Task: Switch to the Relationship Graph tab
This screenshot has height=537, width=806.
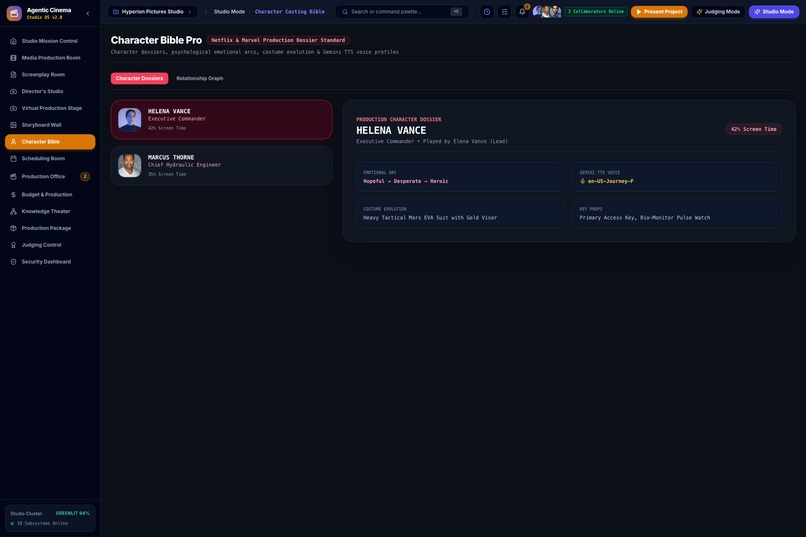Action: tap(199, 78)
